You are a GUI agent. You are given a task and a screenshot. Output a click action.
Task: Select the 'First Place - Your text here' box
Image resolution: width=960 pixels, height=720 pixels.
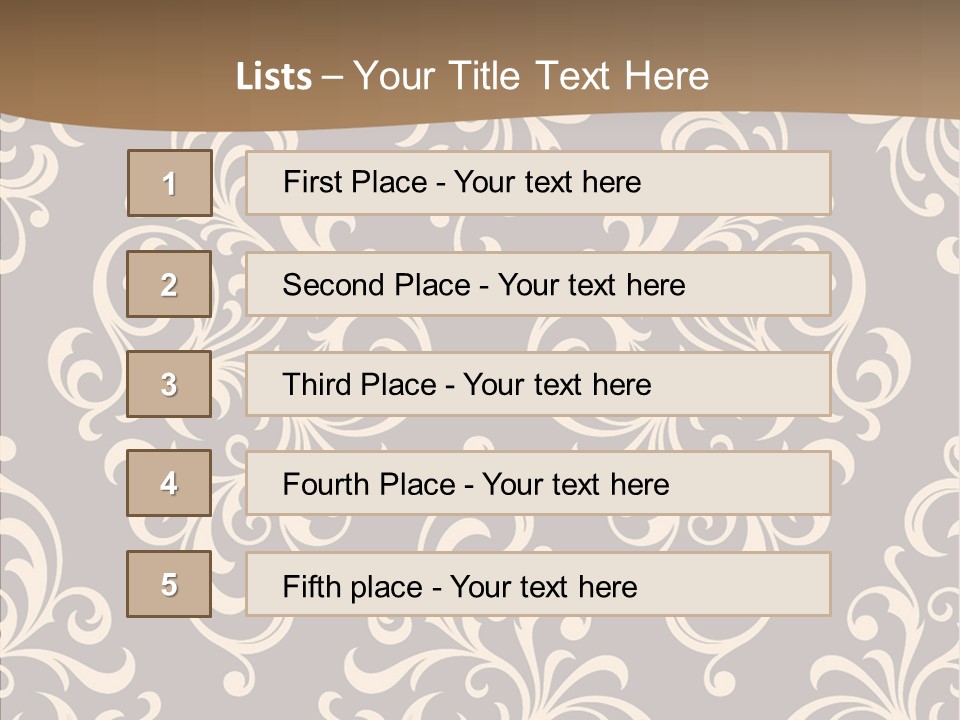tap(538, 183)
